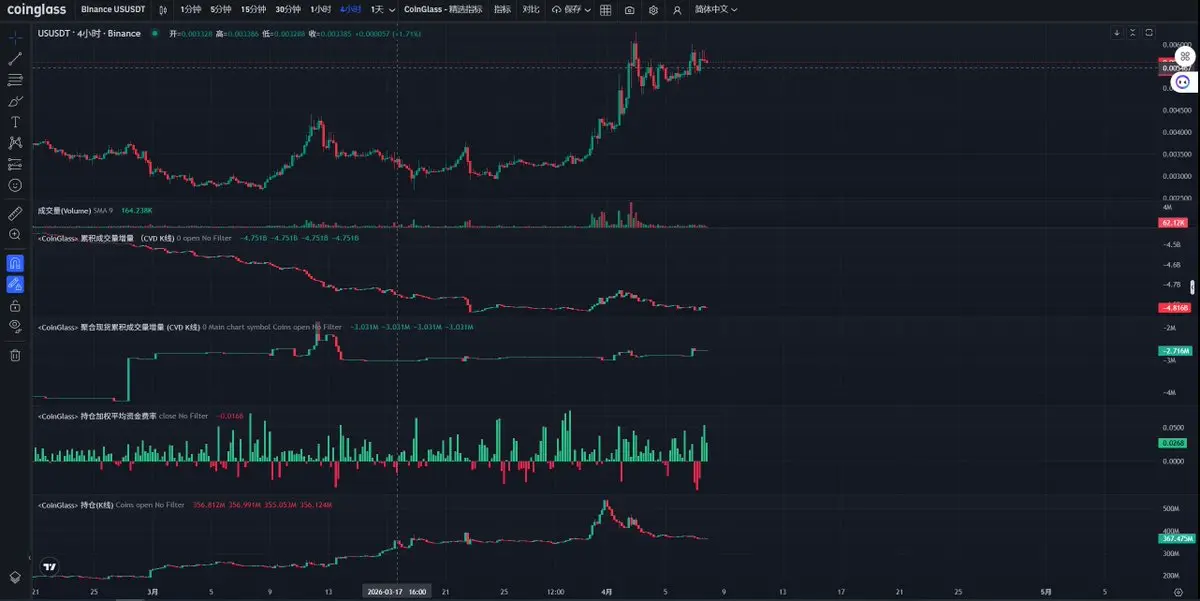Open the chart pattern tools
The height and width of the screenshot is (601, 1200).
tap(15, 143)
